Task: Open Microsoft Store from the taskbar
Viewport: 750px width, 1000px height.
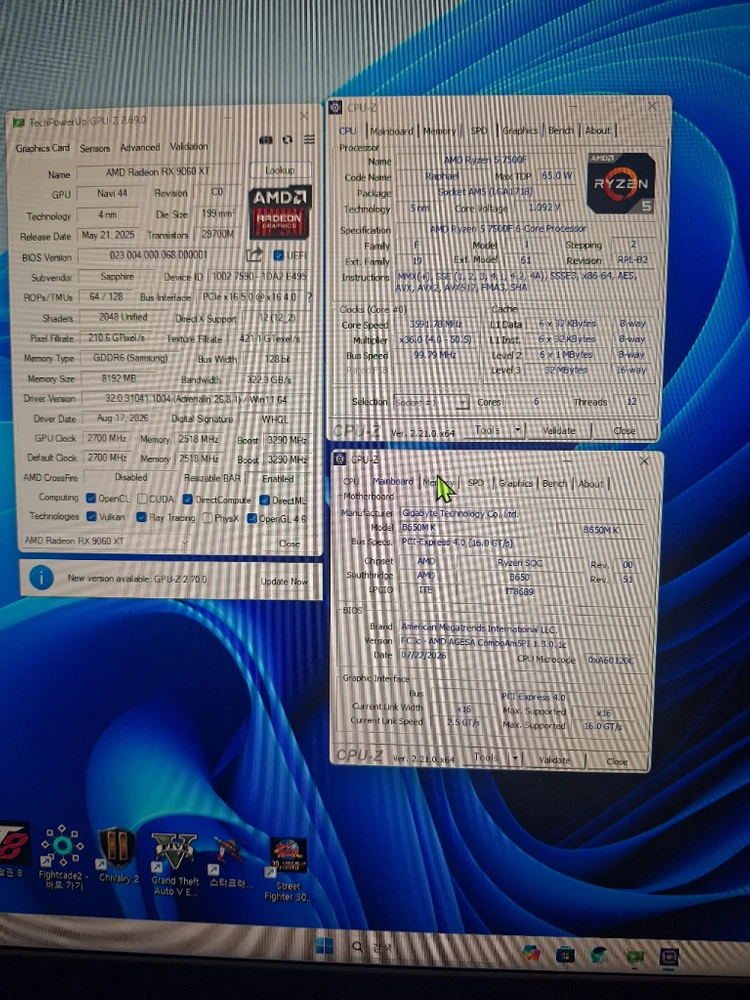Action: click(x=565, y=955)
